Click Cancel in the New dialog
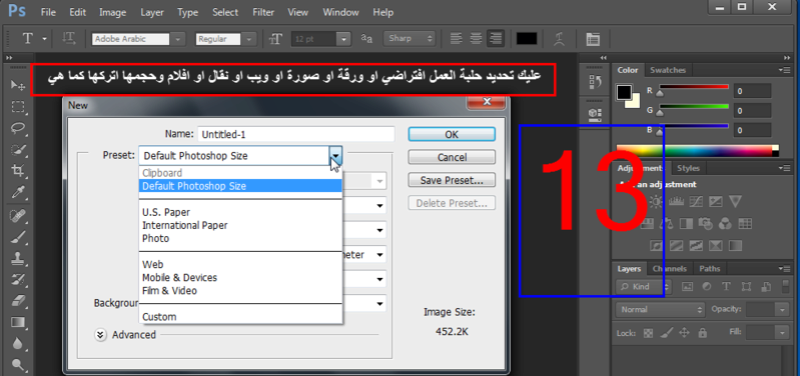 click(452, 157)
